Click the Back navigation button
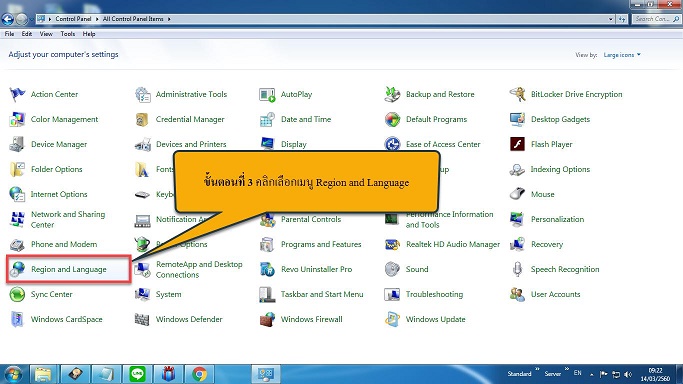 (x=8, y=19)
